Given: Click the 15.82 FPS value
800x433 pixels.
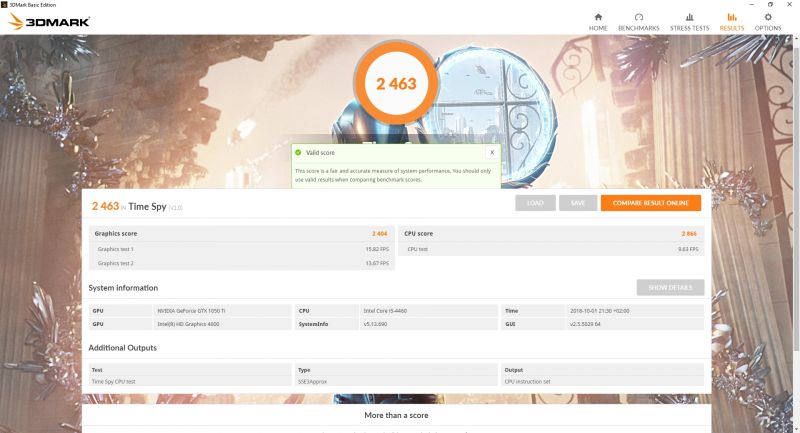Looking at the screenshot, I should point(377,249).
